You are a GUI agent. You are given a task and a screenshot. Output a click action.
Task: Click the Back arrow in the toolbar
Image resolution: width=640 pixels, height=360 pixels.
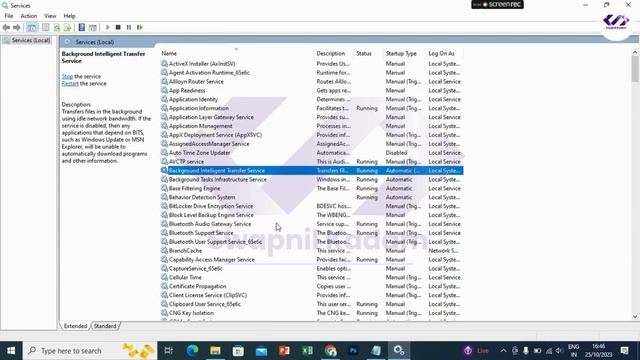(6, 27)
